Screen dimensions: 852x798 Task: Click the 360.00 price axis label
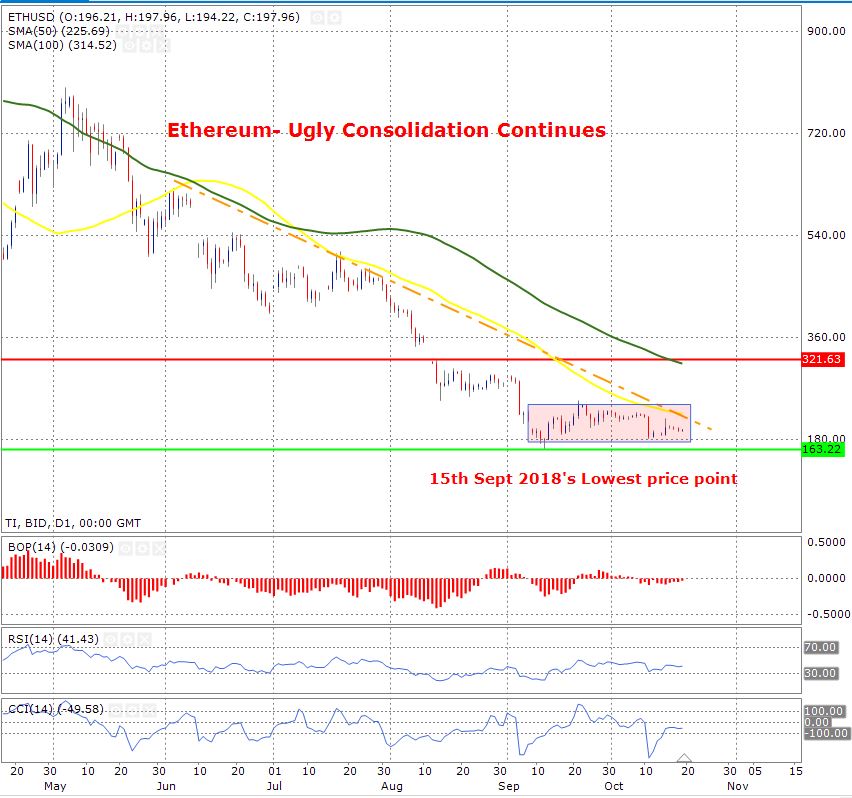click(x=826, y=337)
